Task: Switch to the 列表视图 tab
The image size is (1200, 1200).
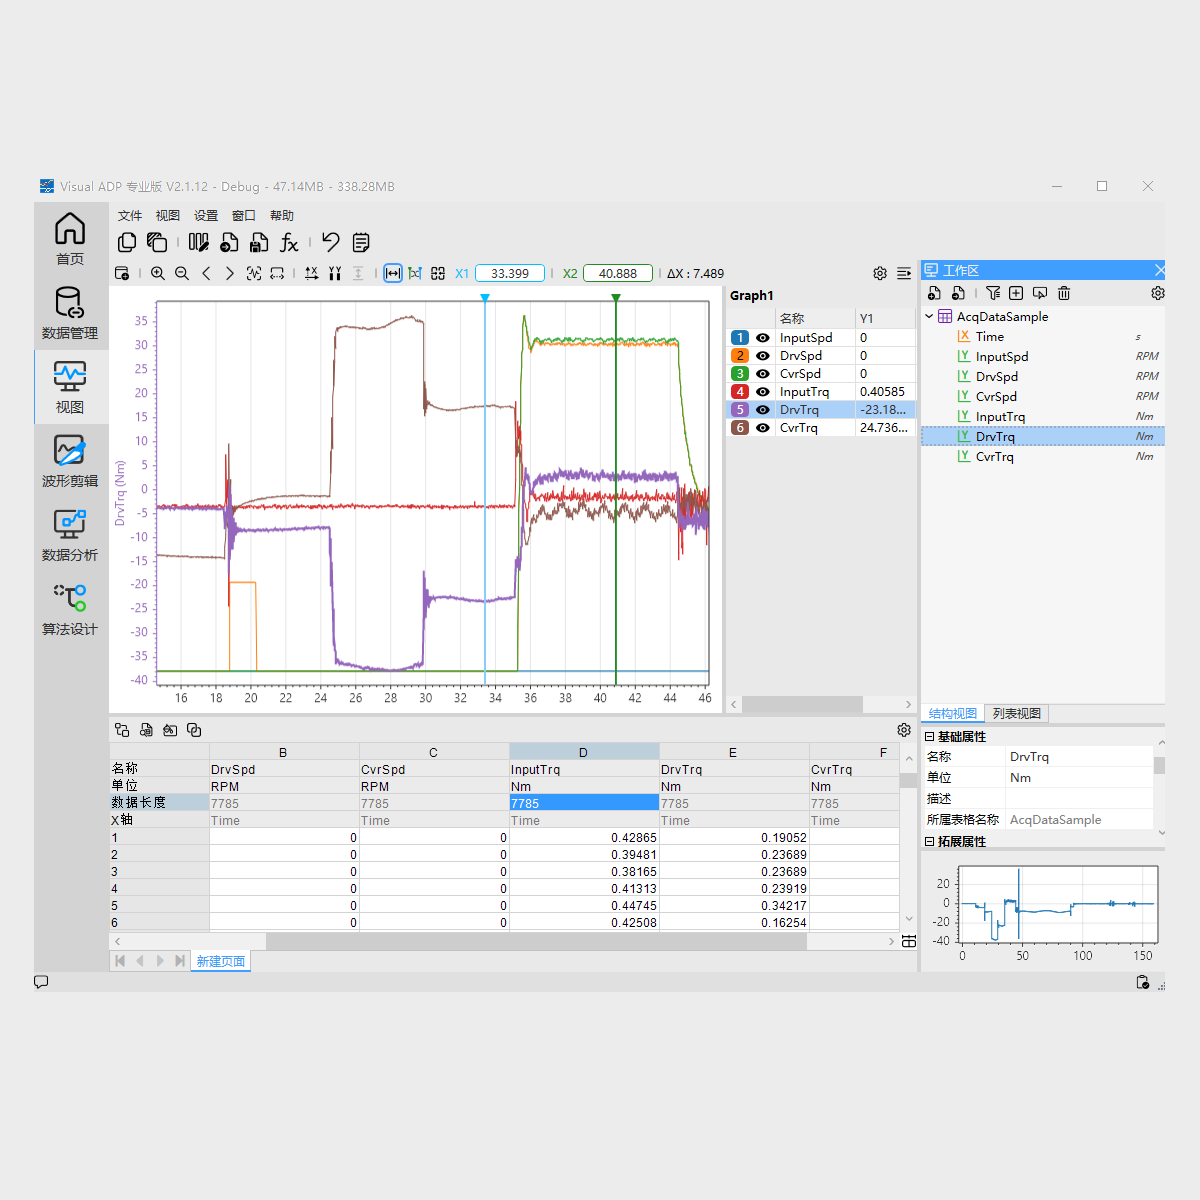Action: (x=1016, y=713)
